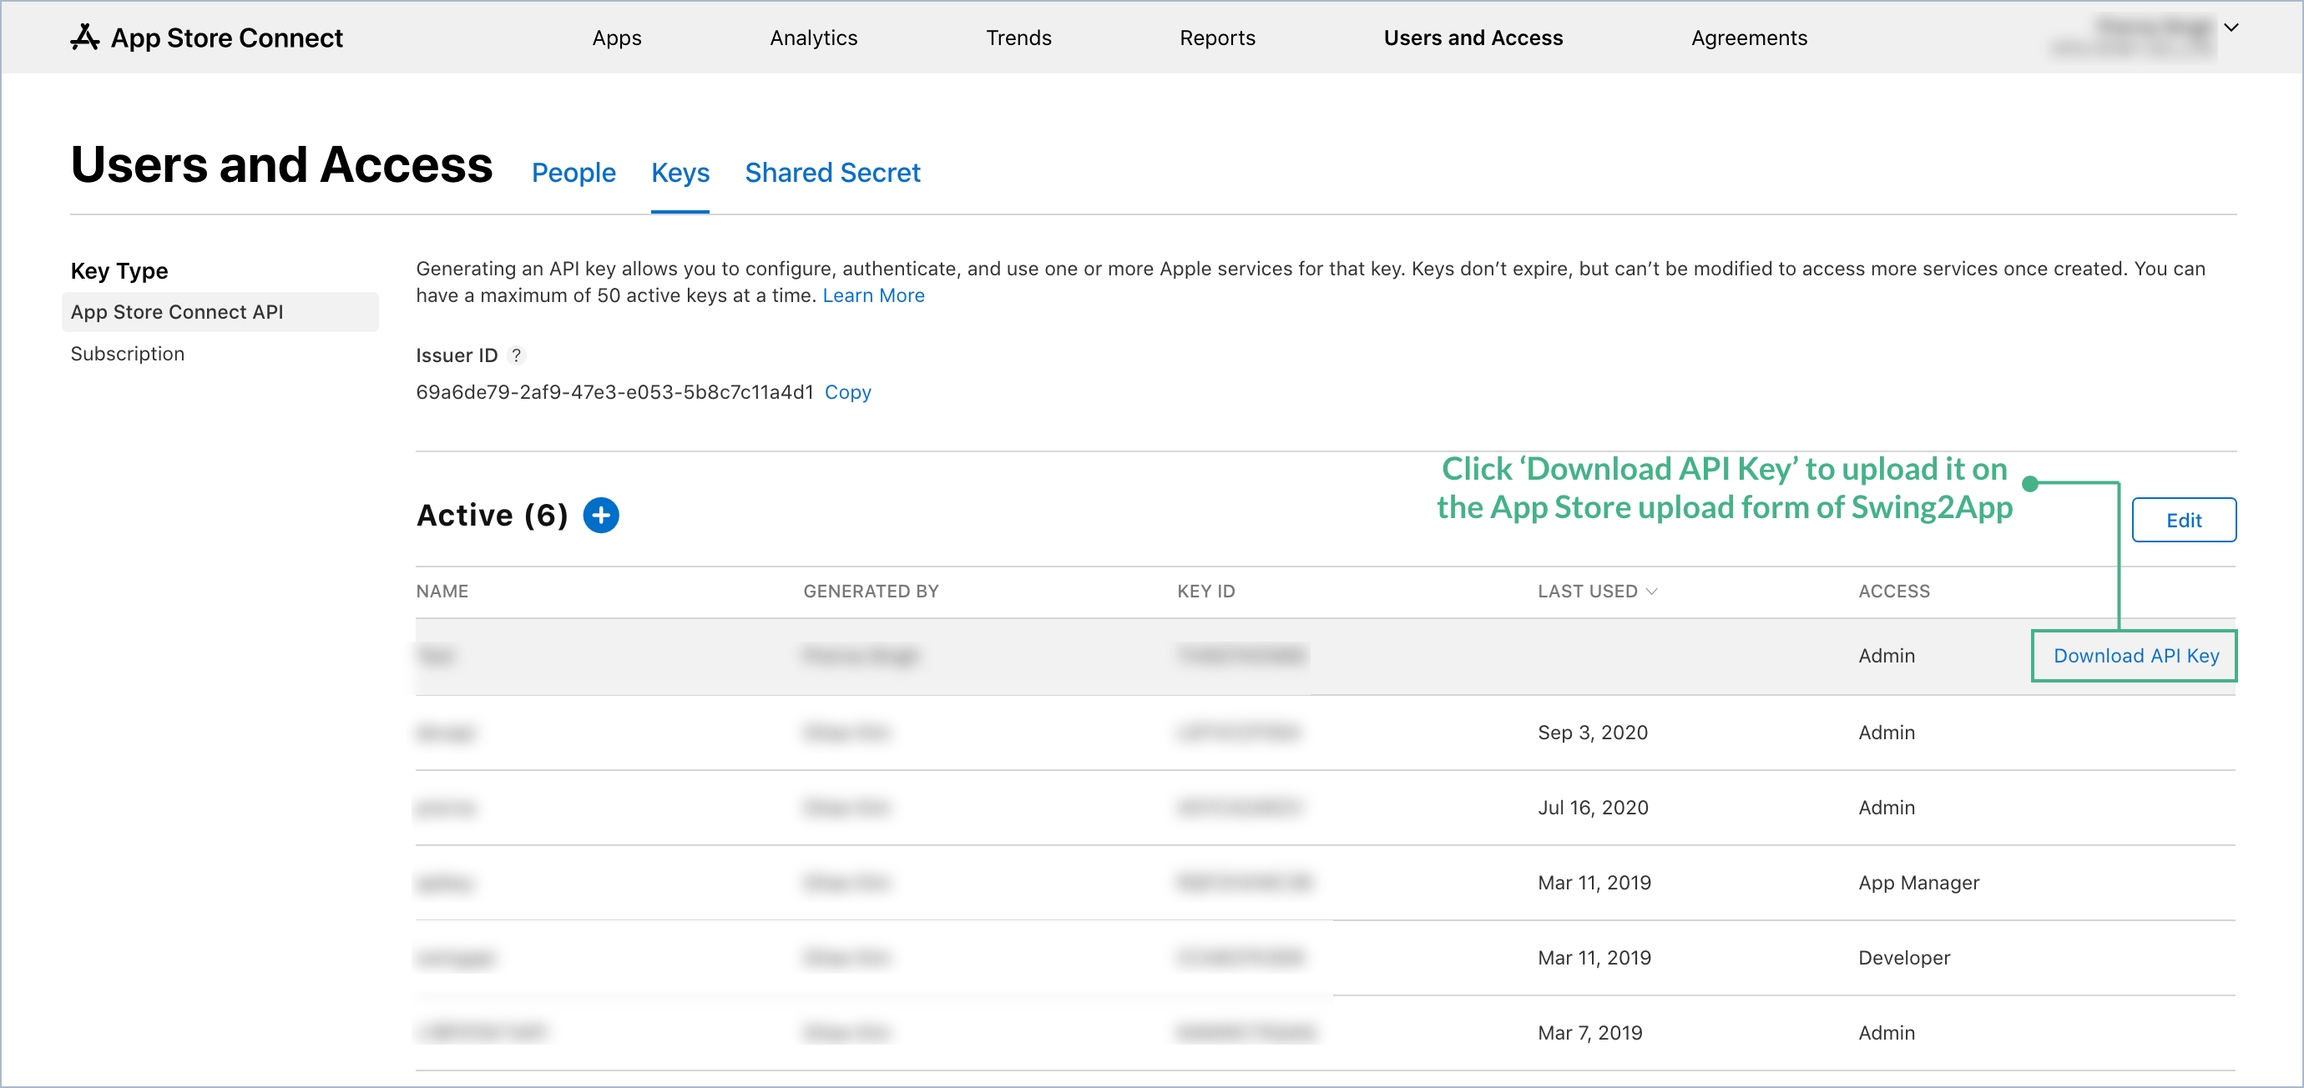Select the Keys tab
2304x1088 pixels.
tap(680, 172)
